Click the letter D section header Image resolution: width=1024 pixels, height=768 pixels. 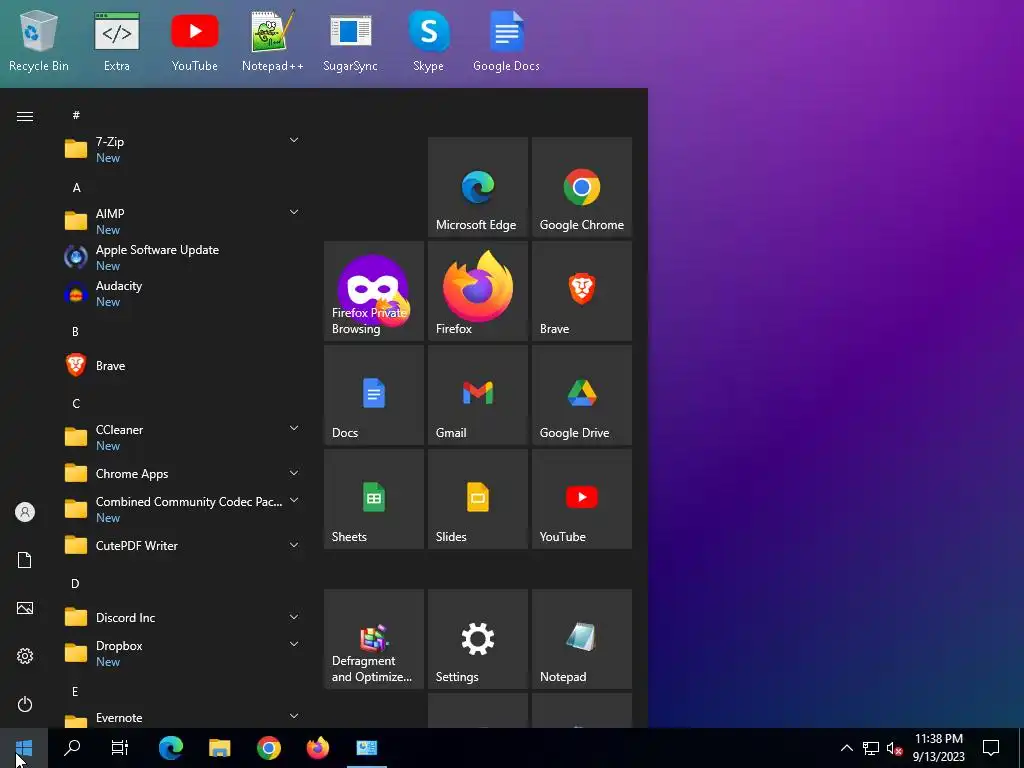76,583
